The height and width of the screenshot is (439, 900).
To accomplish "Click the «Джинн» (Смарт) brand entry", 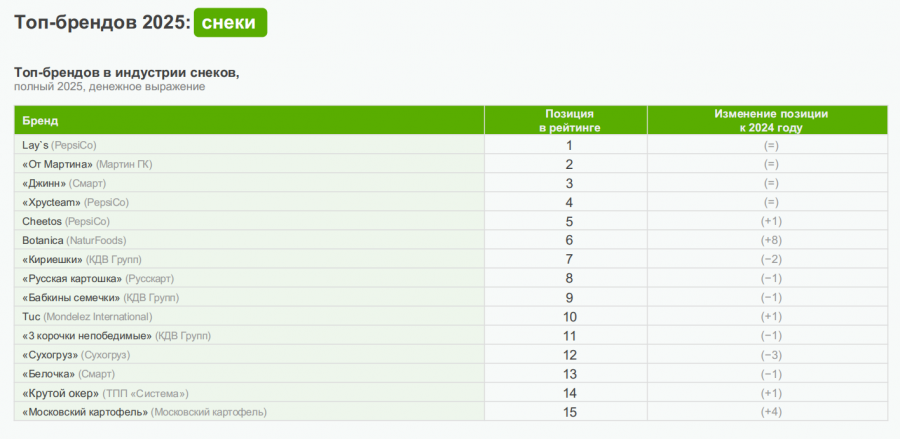I will (x=44, y=183).
